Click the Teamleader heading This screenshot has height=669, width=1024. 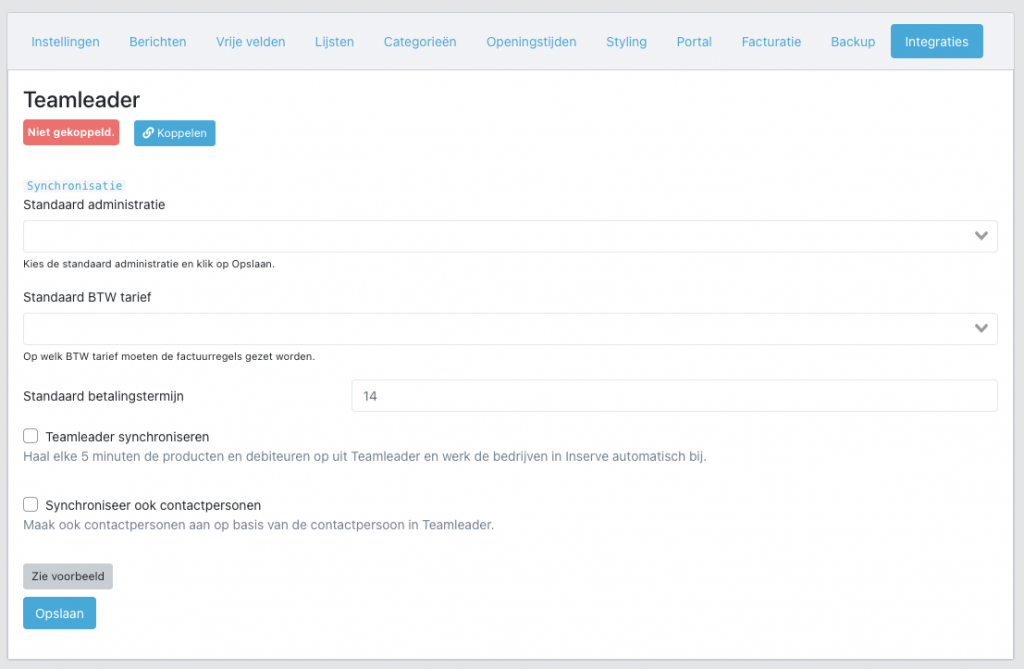pyautogui.click(x=82, y=100)
